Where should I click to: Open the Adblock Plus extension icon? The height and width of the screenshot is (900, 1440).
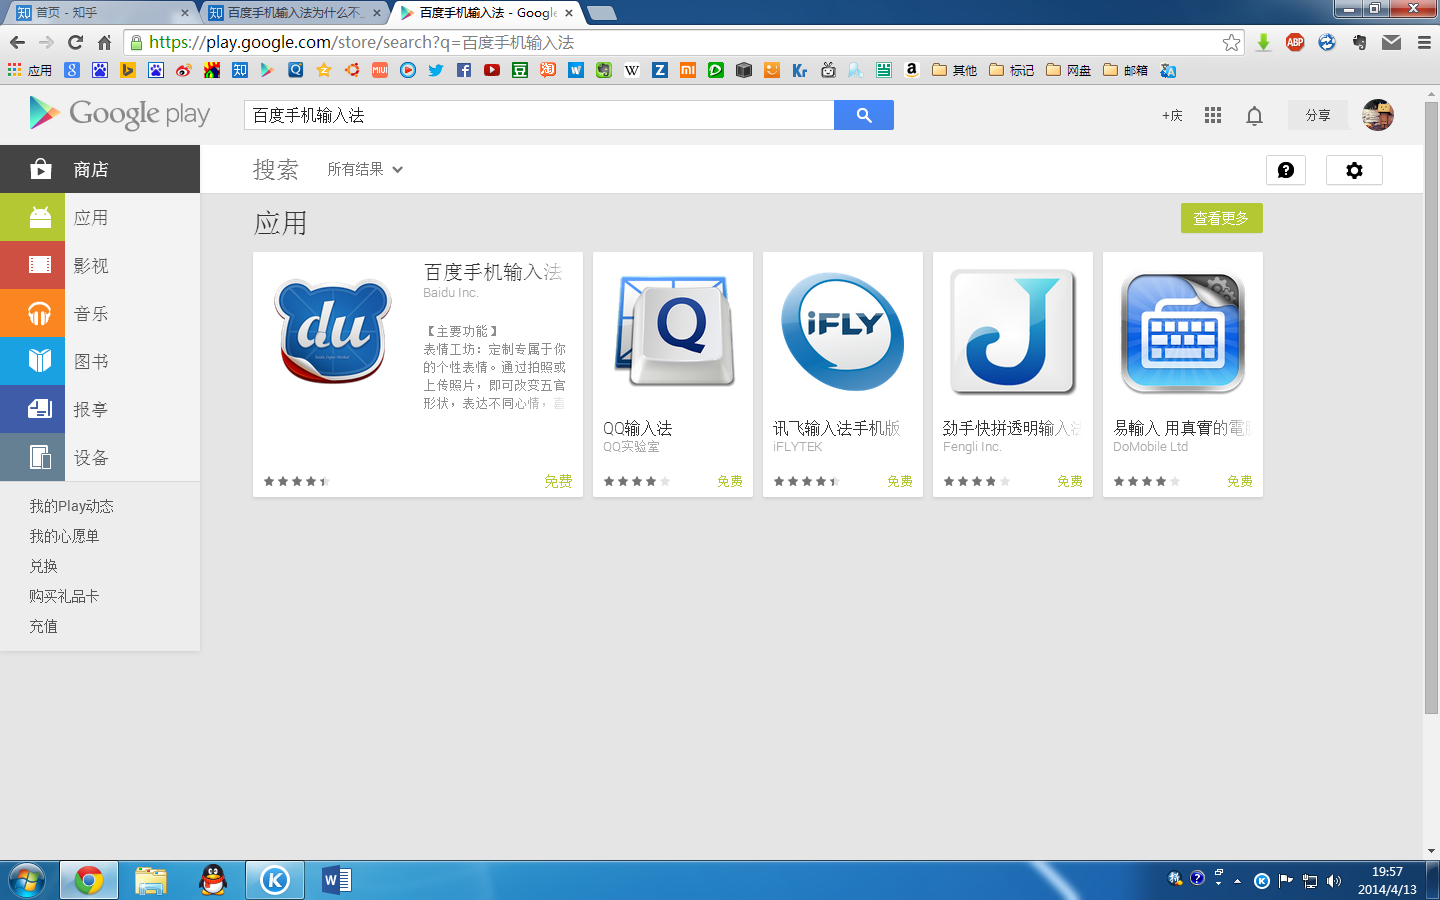[1295, 42]
